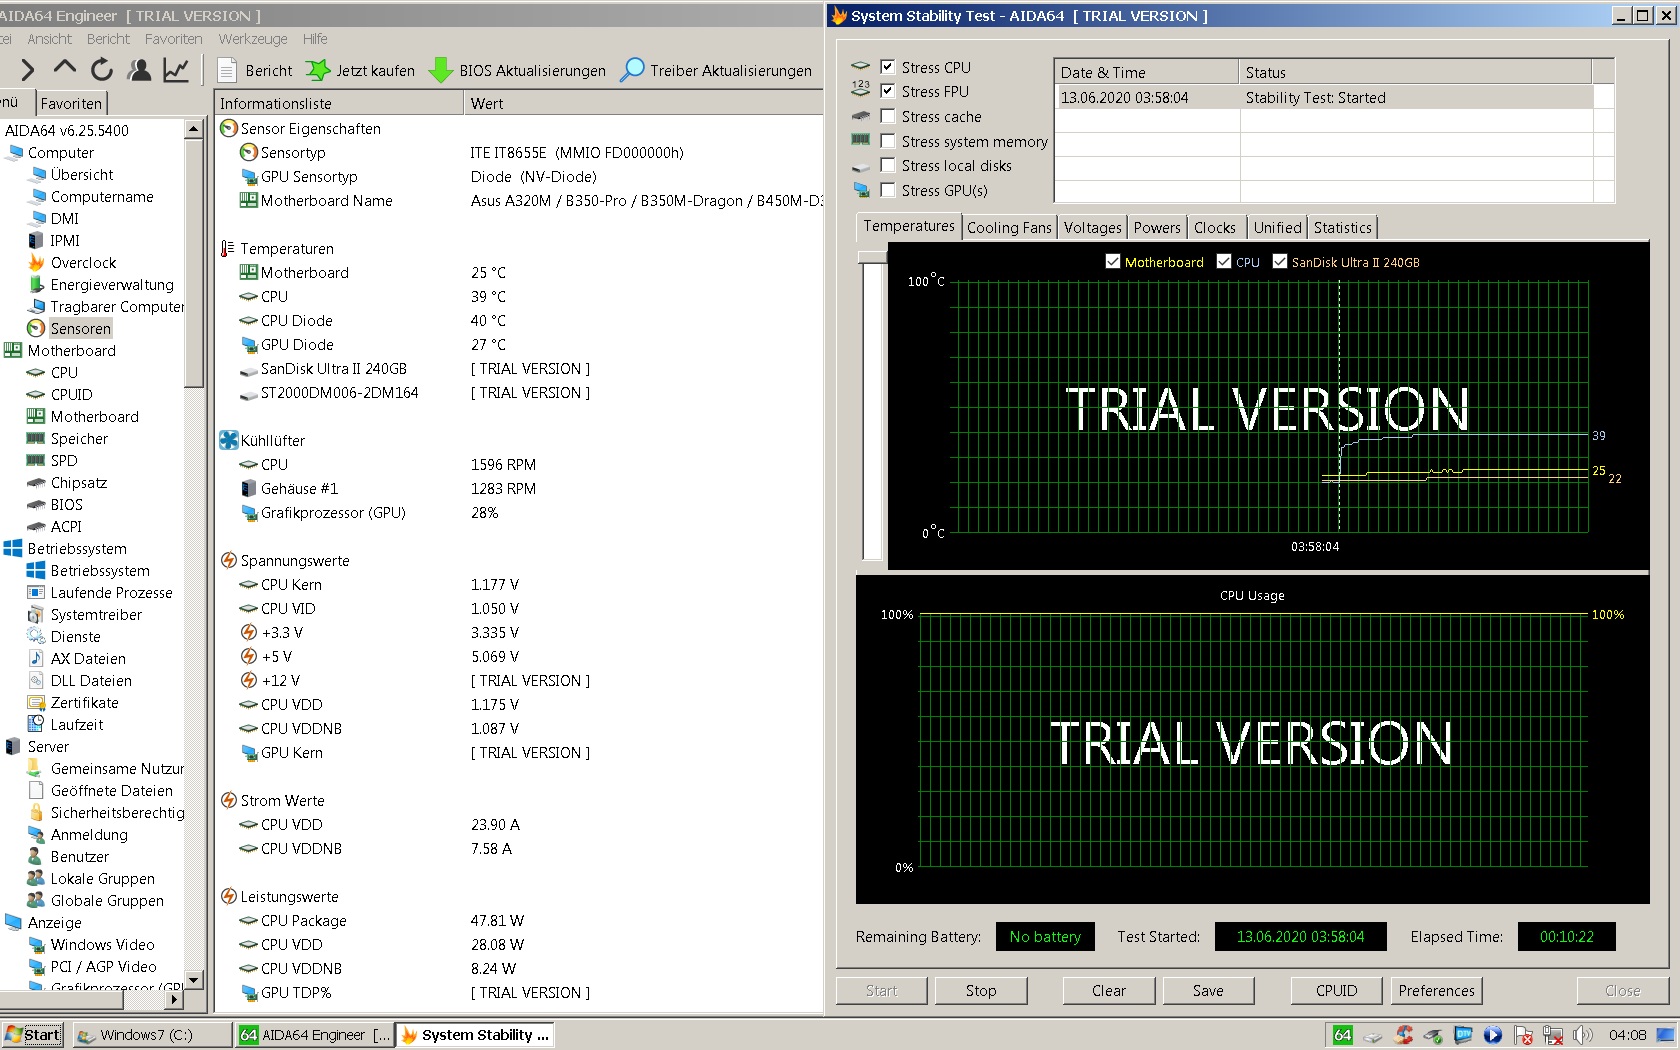This screenshot has width=1680, height=1050.
Task: Click the AIDA64 green 64 tray icon
Action: pyautogui.click(x=1342, y=1035)
